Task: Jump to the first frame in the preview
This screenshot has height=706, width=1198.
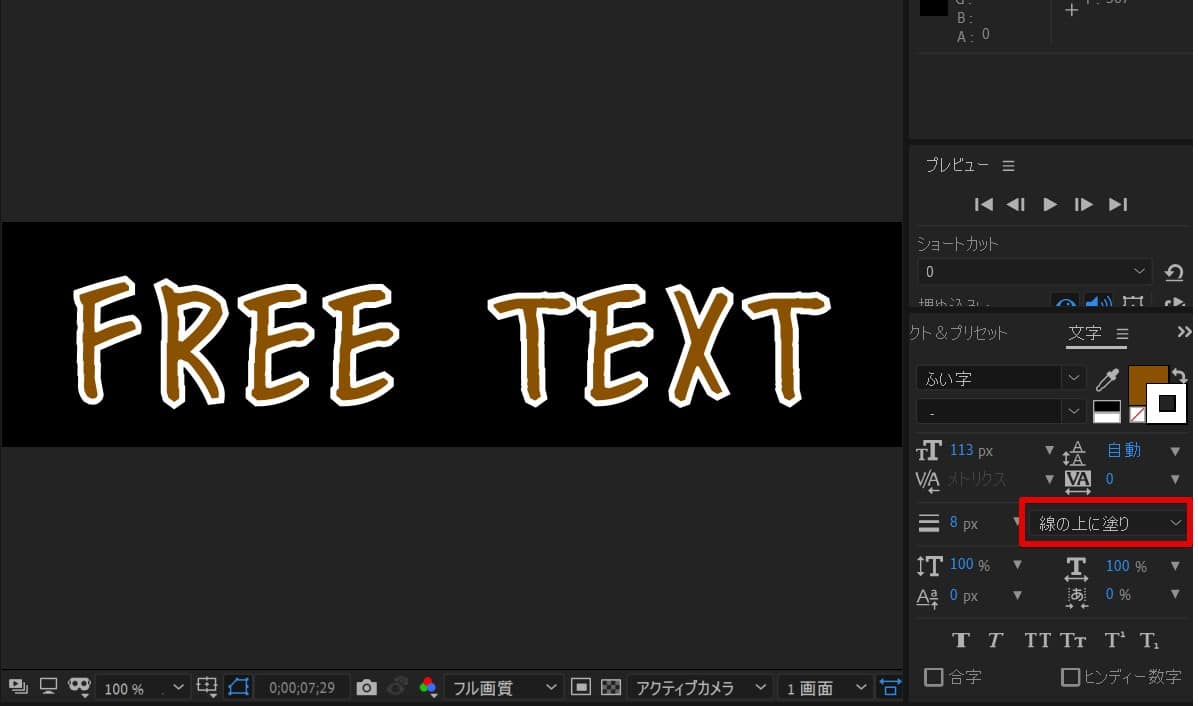Action: pyautogui.click(x=983, y=204)
